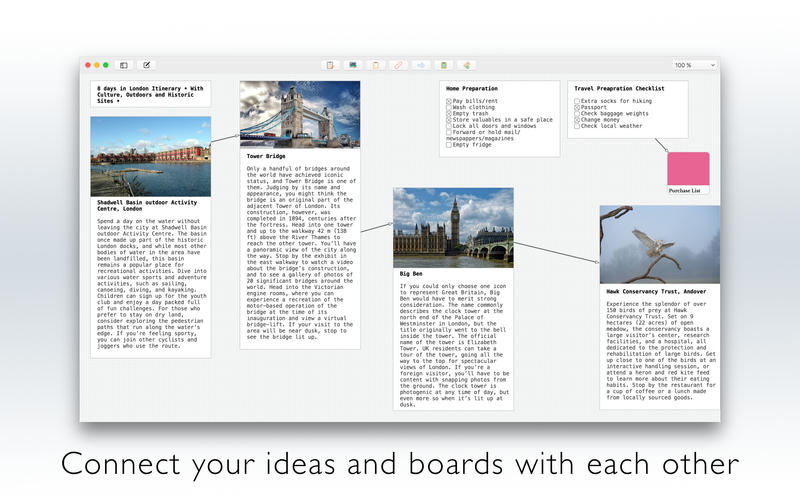Click the green board toolbar icon
The width and height of the screenshot is (800, 500).
coord(443,65)
